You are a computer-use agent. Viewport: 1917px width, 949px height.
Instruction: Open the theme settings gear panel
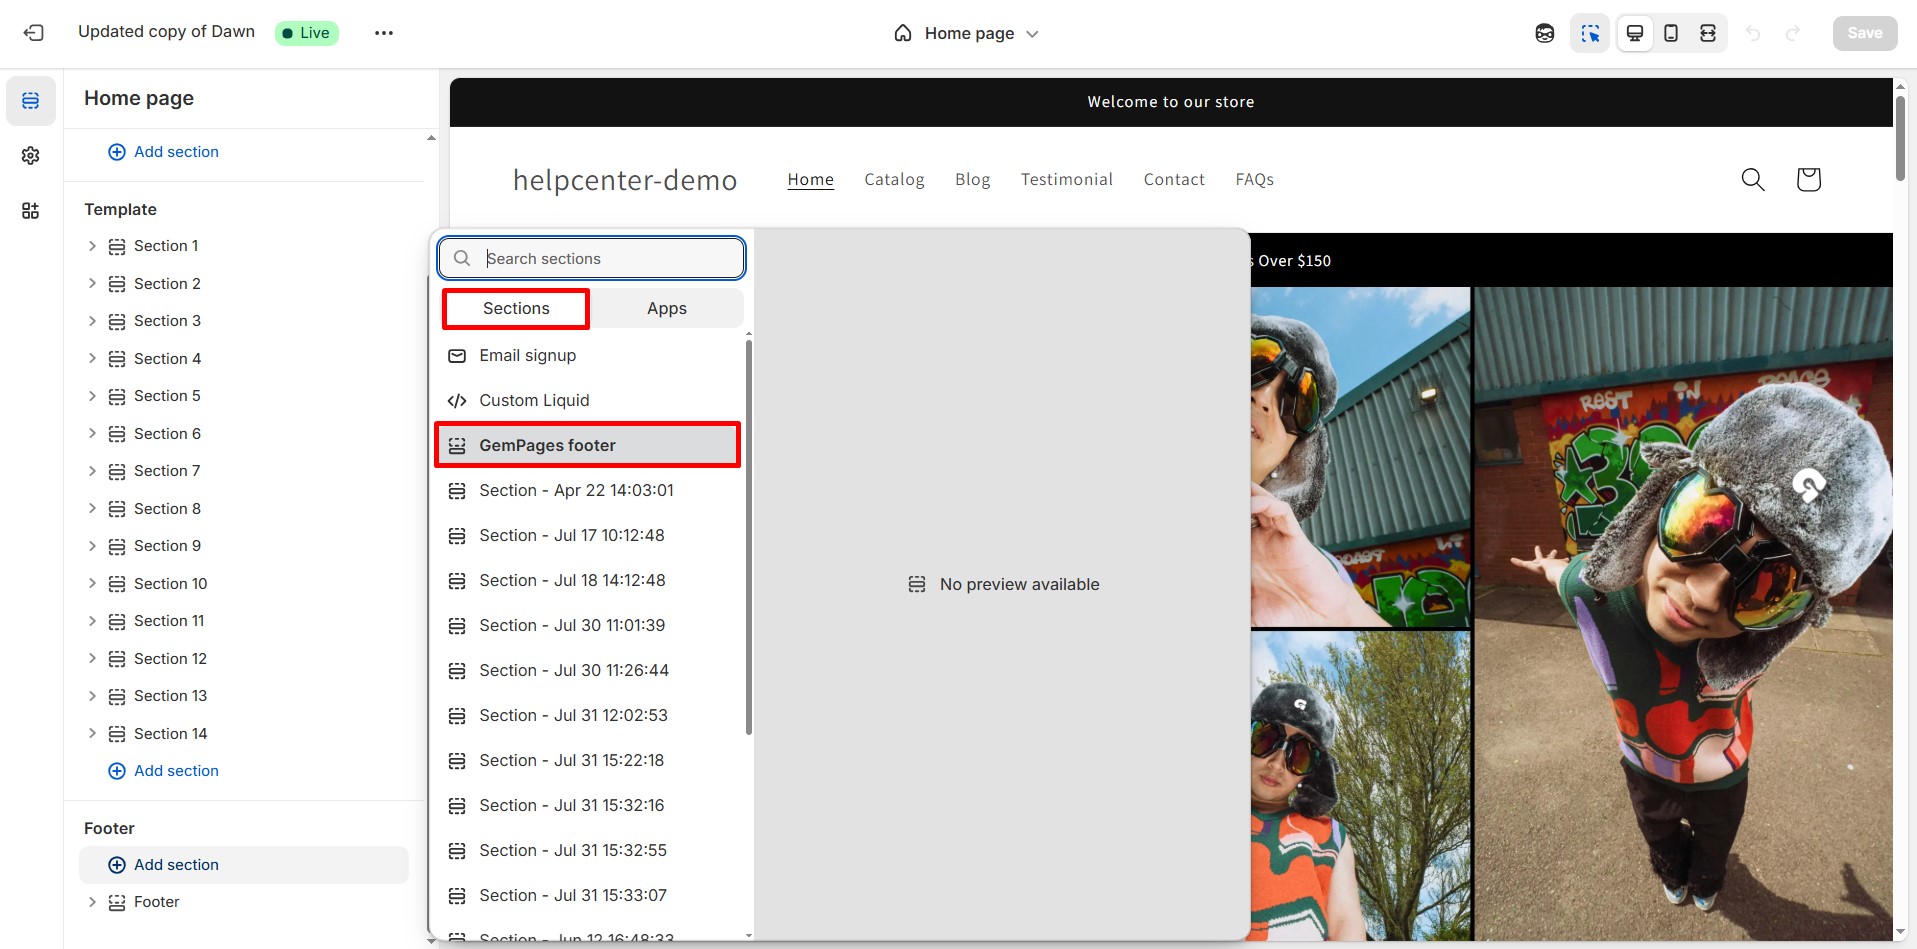click(30, 155)
